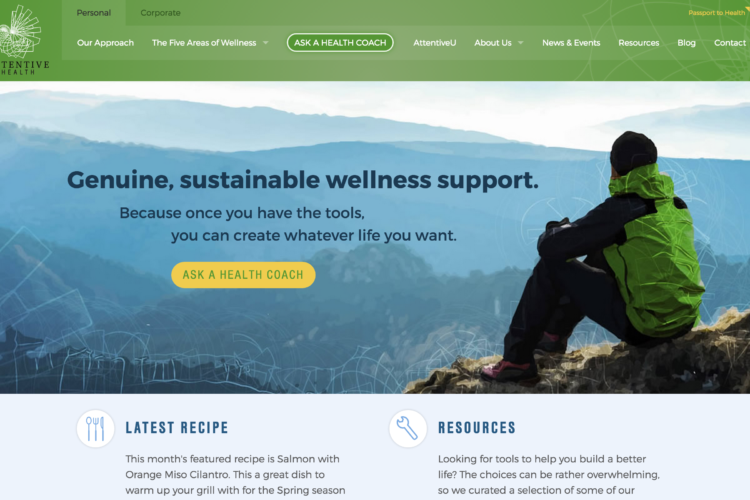Click the fork and knife recipe icon
This screenshot has width=750, height=500.
pos(95,428)
